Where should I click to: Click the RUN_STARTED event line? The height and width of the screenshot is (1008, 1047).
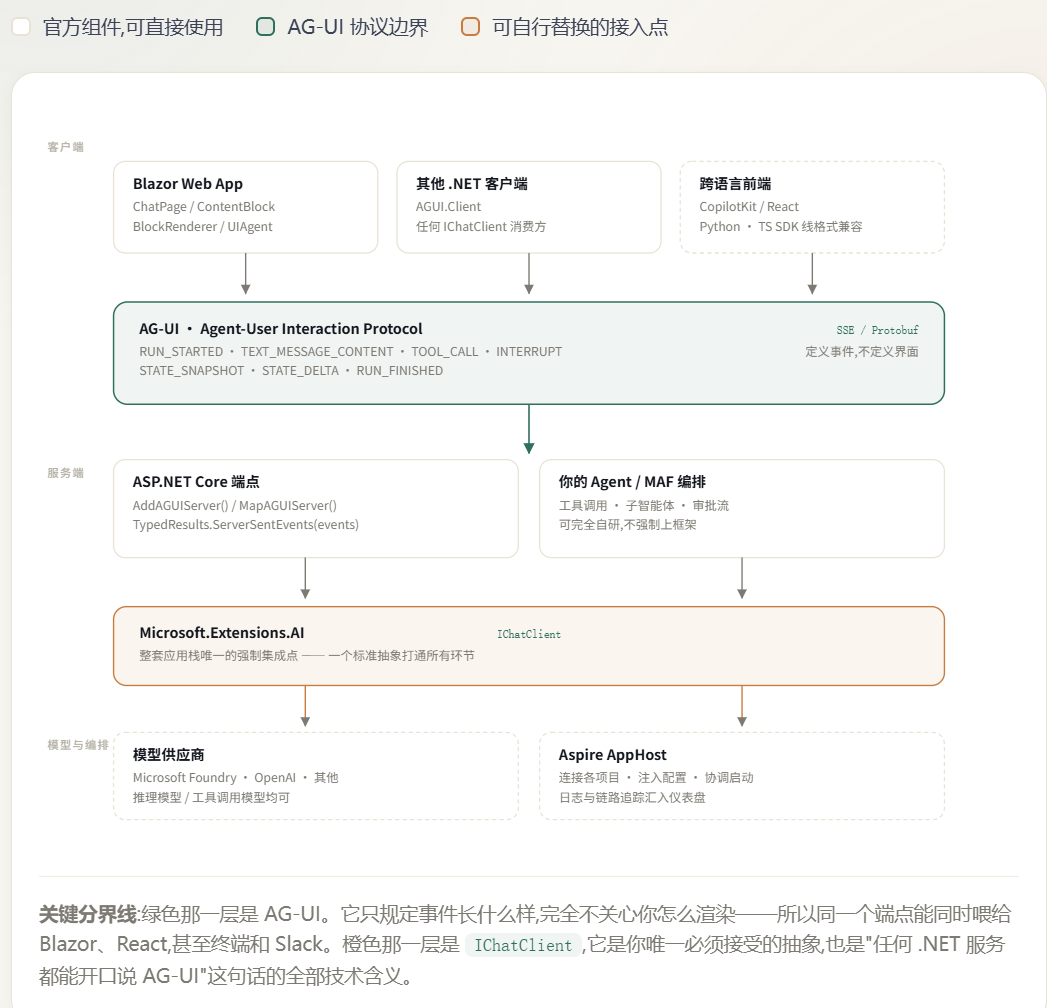coord(351,351)
